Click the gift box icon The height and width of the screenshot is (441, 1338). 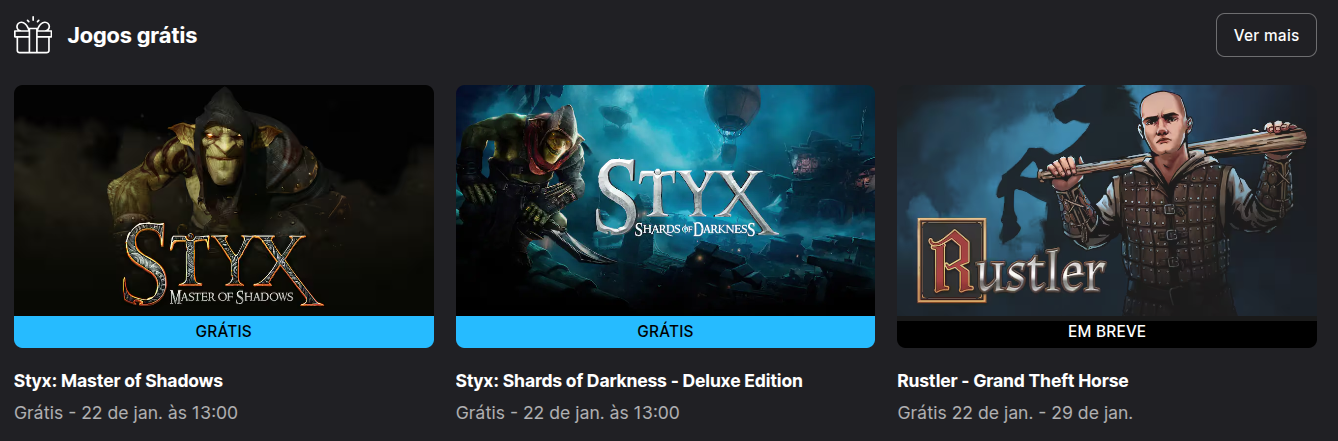32,35
